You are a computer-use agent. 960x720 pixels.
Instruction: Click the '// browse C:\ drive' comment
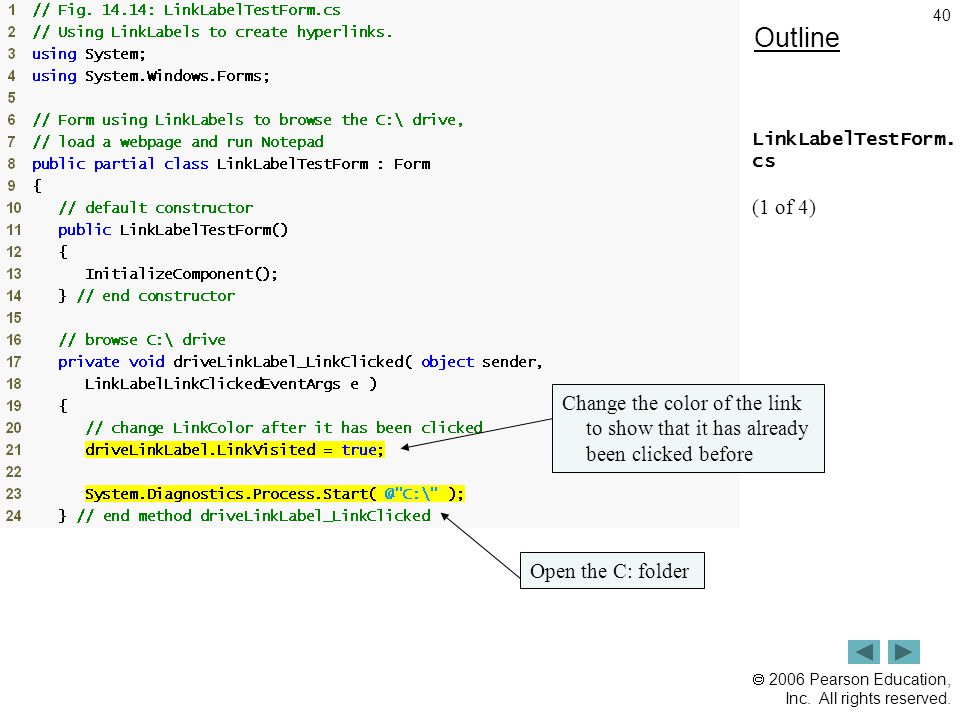tap(142, 340)
